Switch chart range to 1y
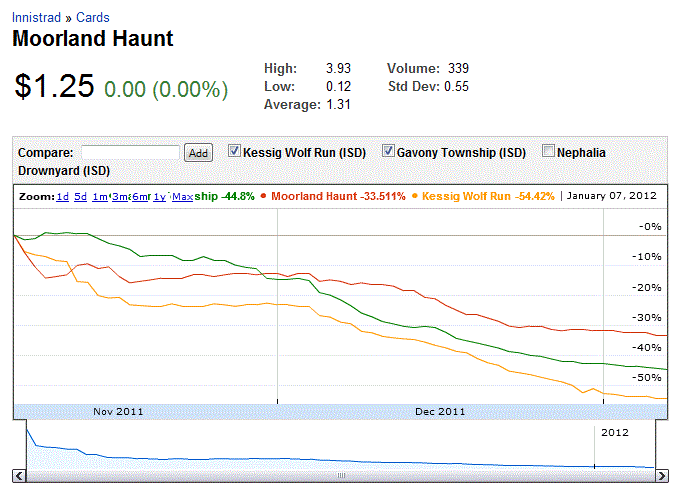 [160, 197]
